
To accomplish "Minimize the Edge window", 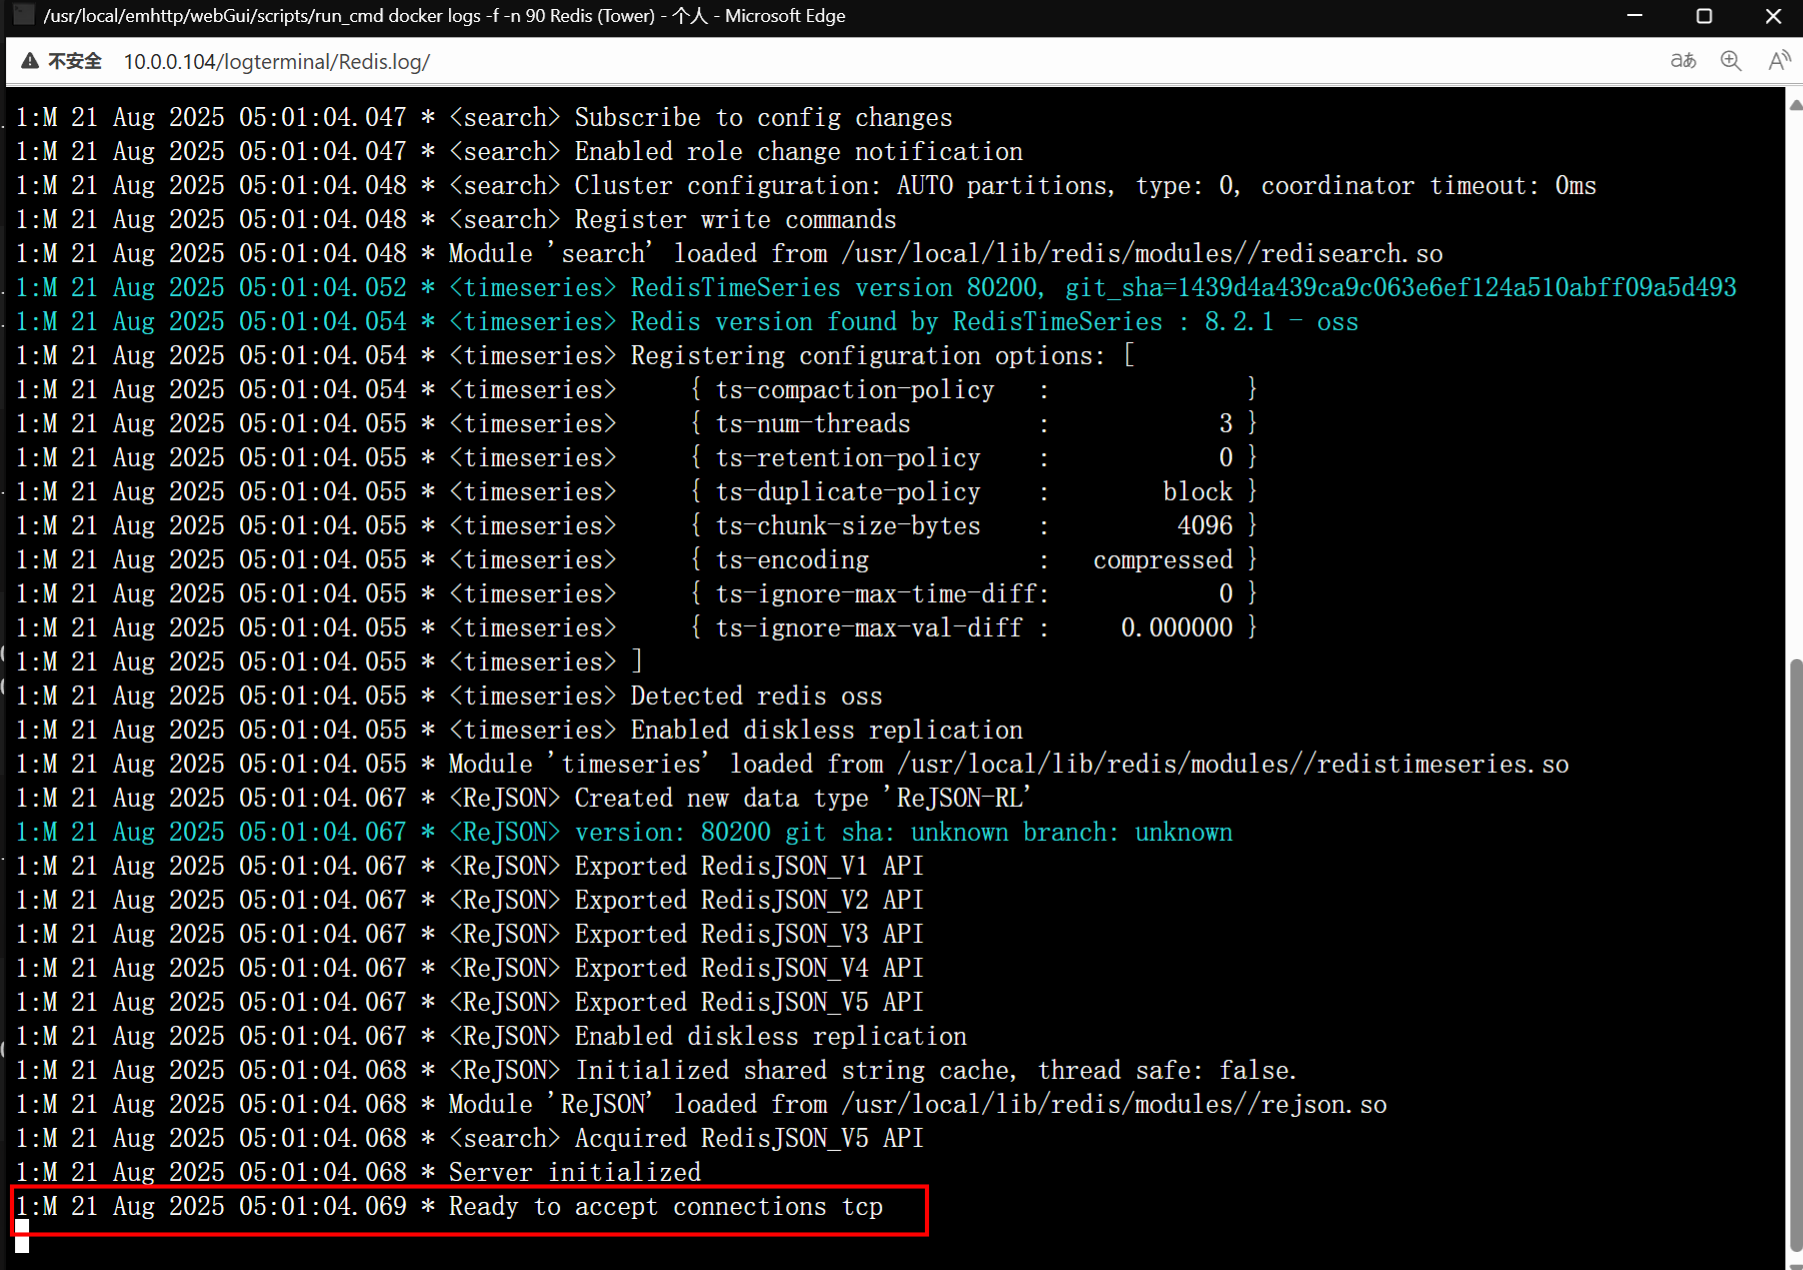I will click(x=1635, y=16).
